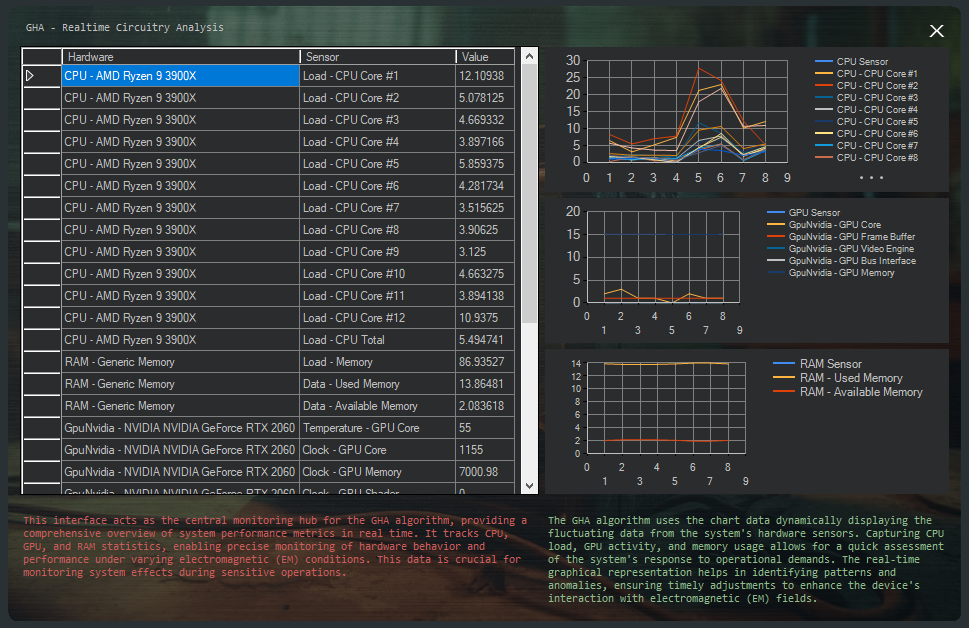
Task: Click the scroll up arrow of the sensor table
Action: (529, 56)
